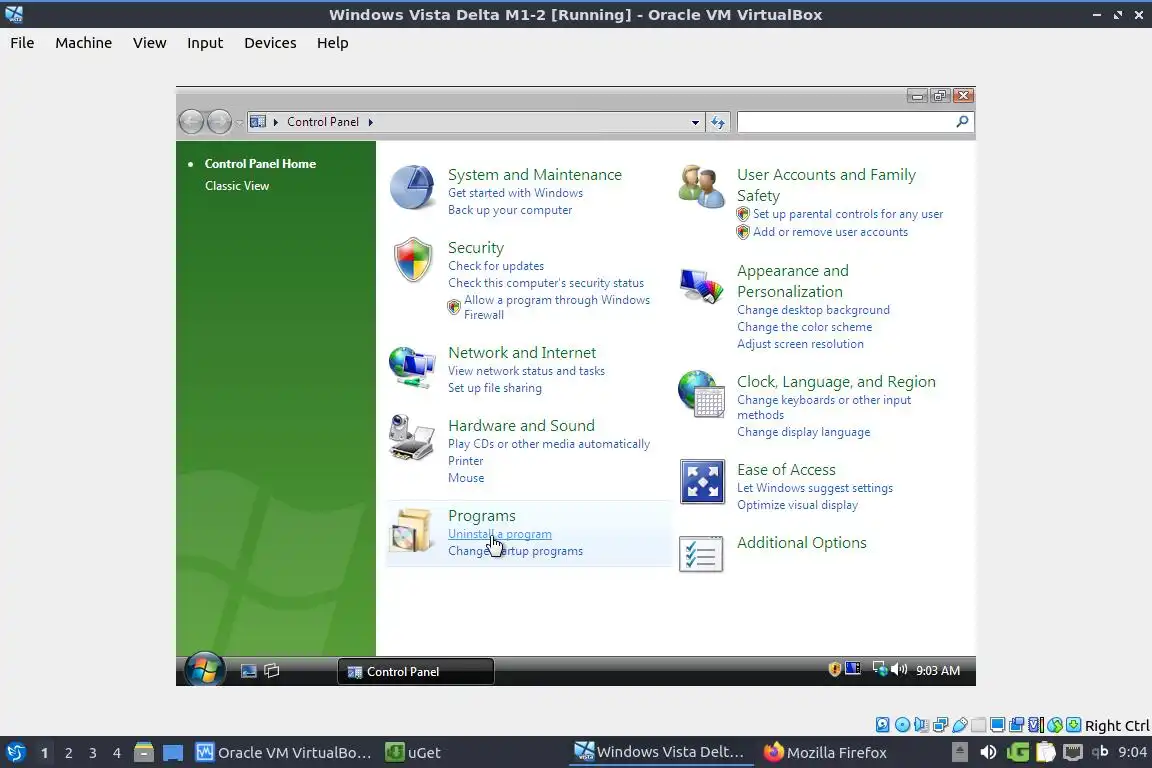Open the VirtualBox File menu
This screenshot has width=1152, height=768.
point(22,43)
